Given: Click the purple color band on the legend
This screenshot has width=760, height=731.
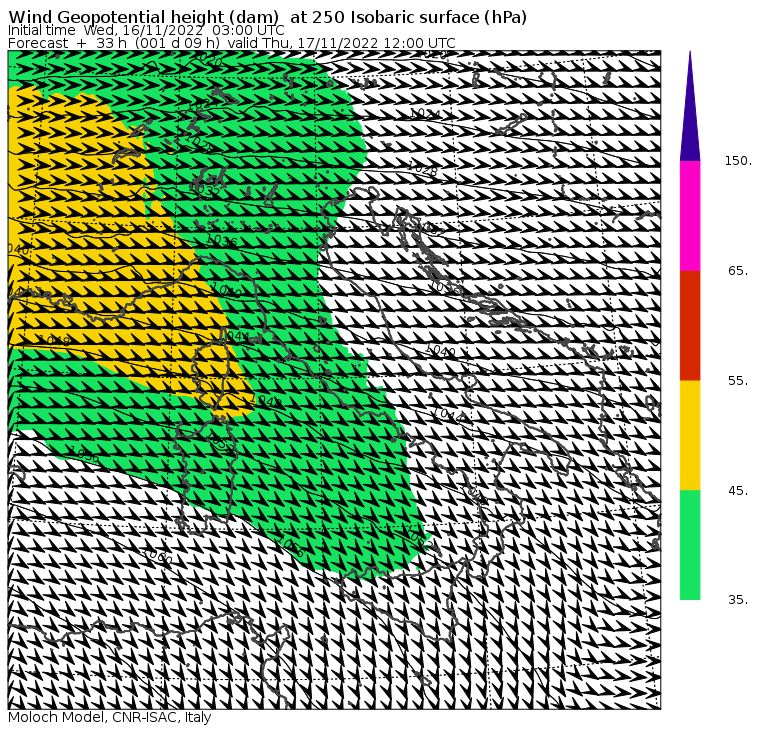Looking at the screenshot, I should (690, 116).
